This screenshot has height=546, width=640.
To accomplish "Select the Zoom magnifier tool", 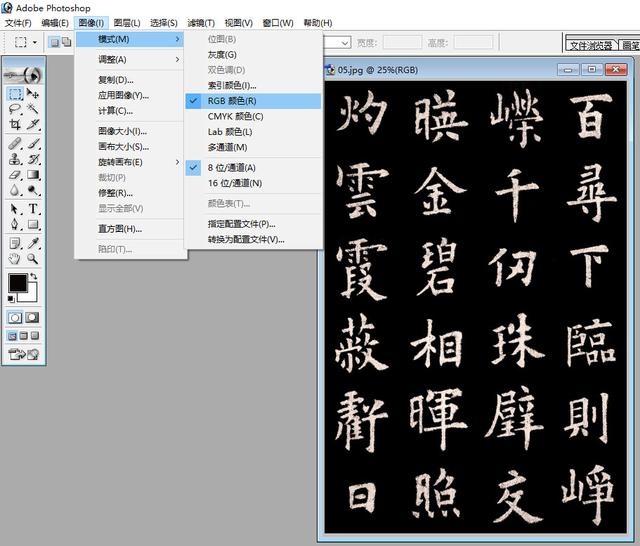I will click(33, 259).
